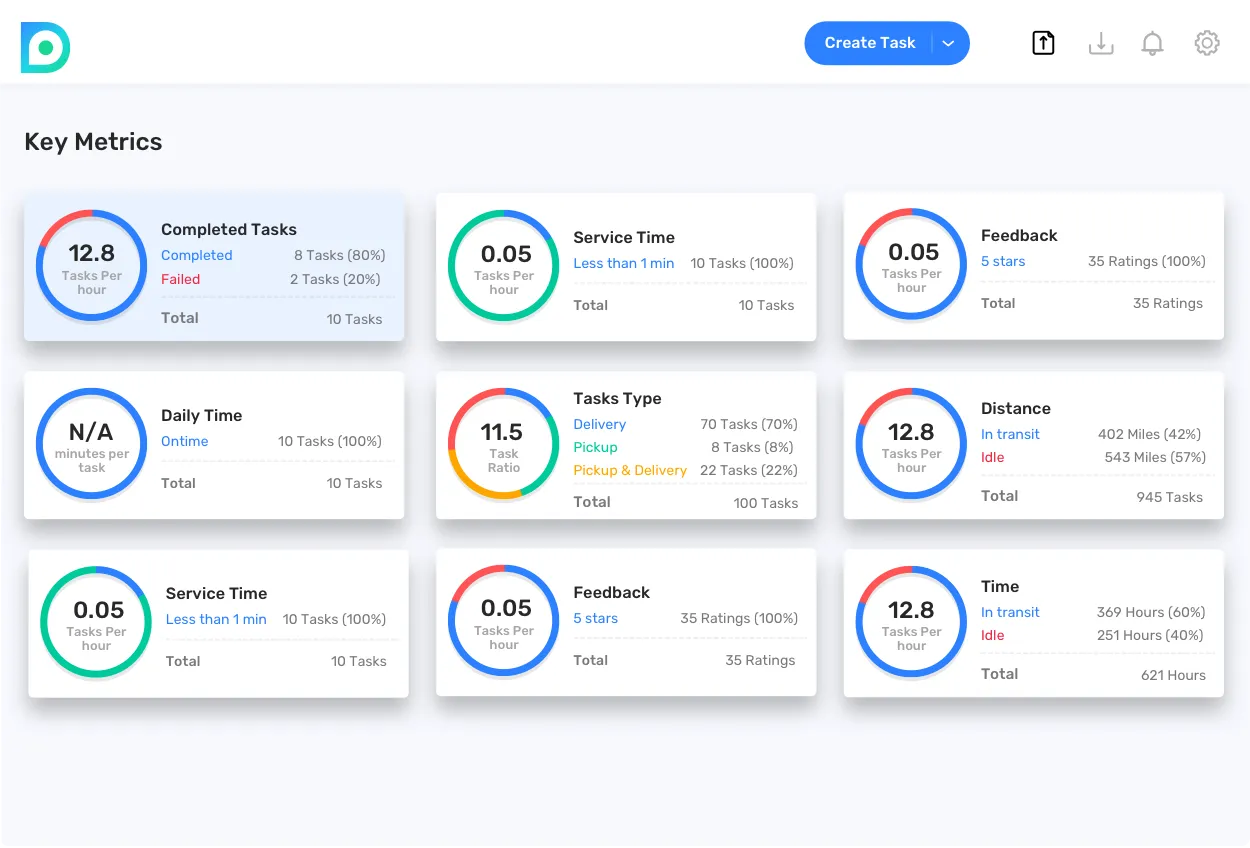Image resolution: width=1250 pixels, height=848 pixels.
Task: Click Idle in the Distance card
Action: click(992, 458)
